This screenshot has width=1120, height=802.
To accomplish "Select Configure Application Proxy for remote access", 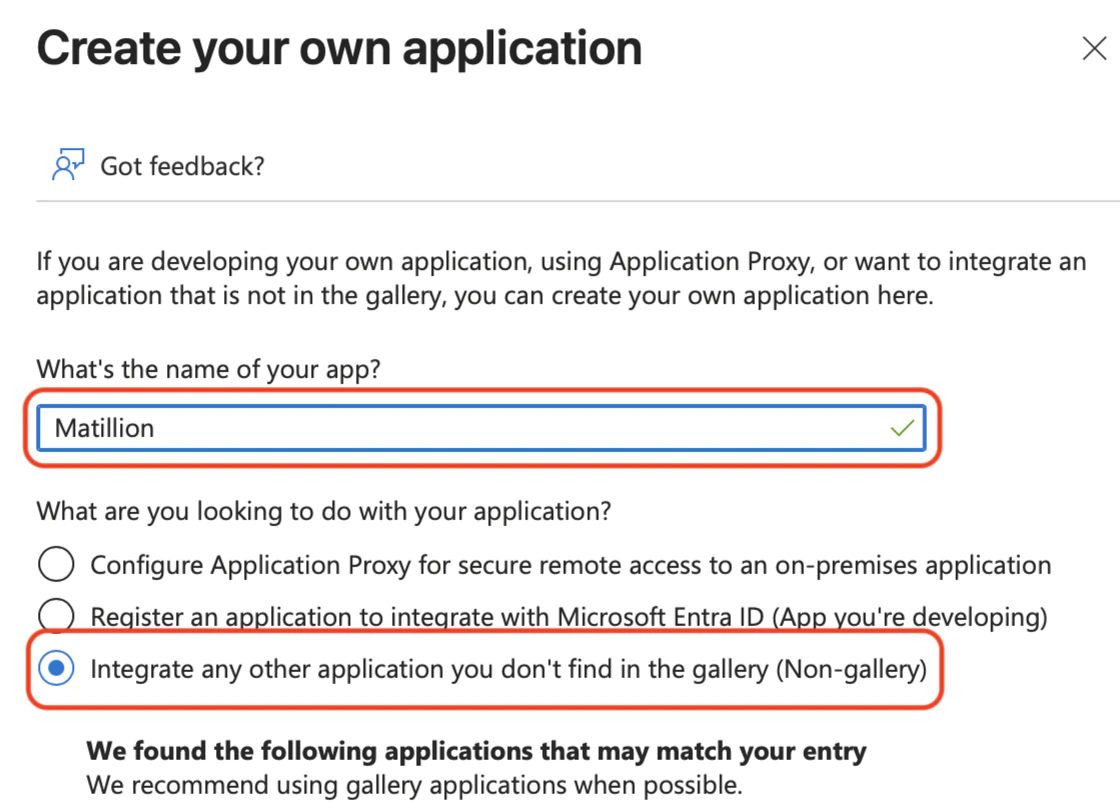I will pyautogui.click(x=56, y=564).
